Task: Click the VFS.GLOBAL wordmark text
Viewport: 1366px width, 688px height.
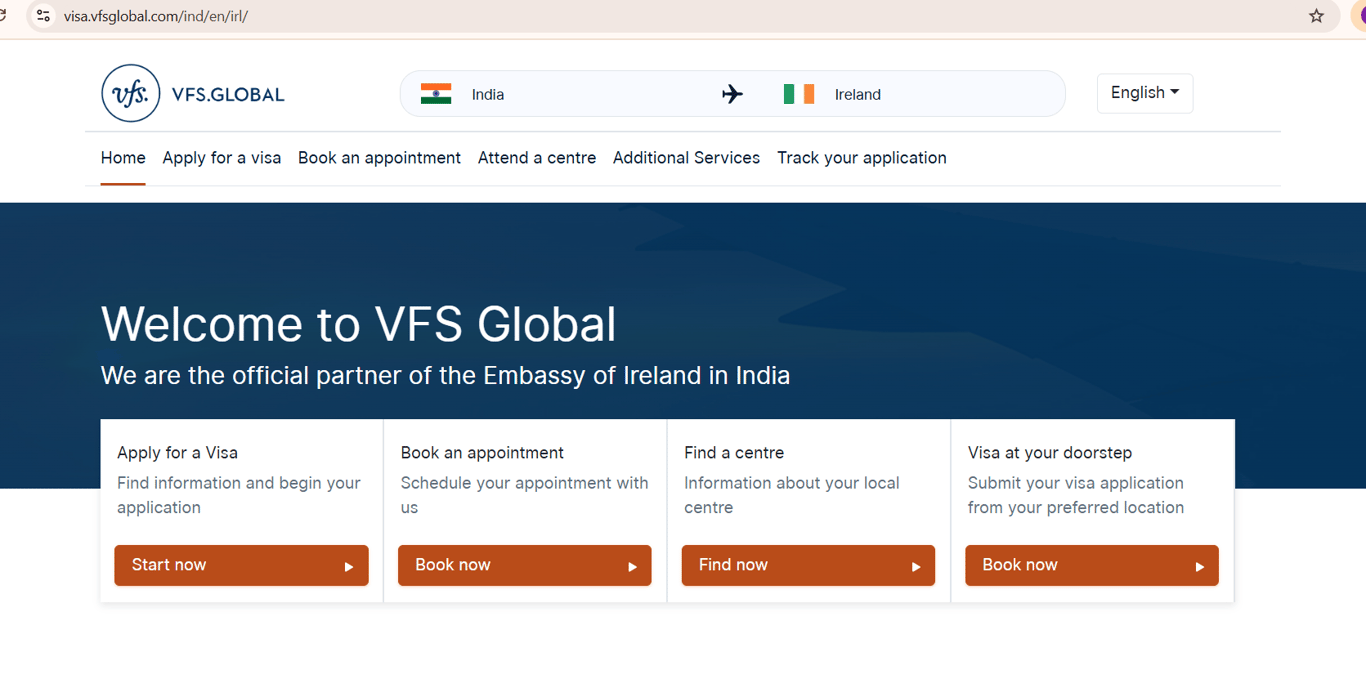Action: point(228,95)
